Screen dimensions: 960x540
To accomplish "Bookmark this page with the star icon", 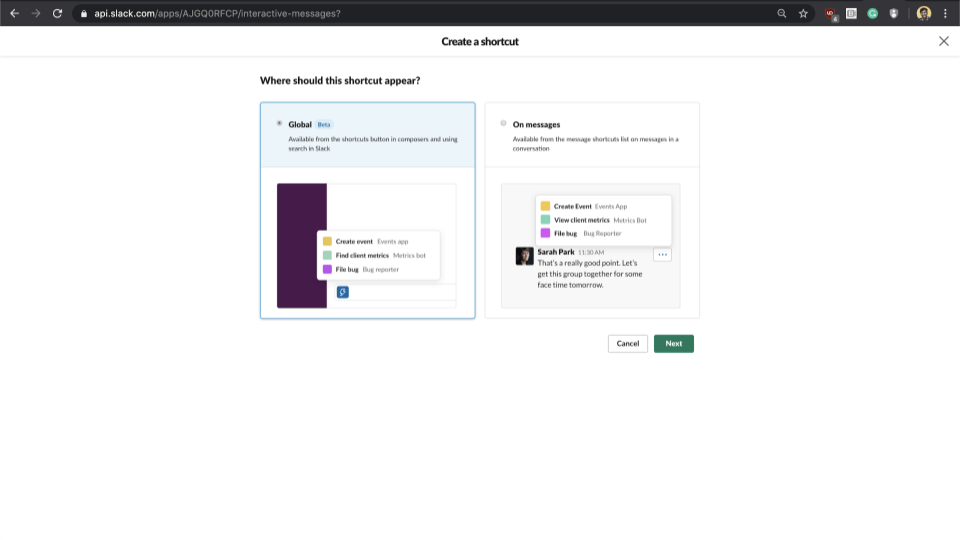I will coord(803,13).
